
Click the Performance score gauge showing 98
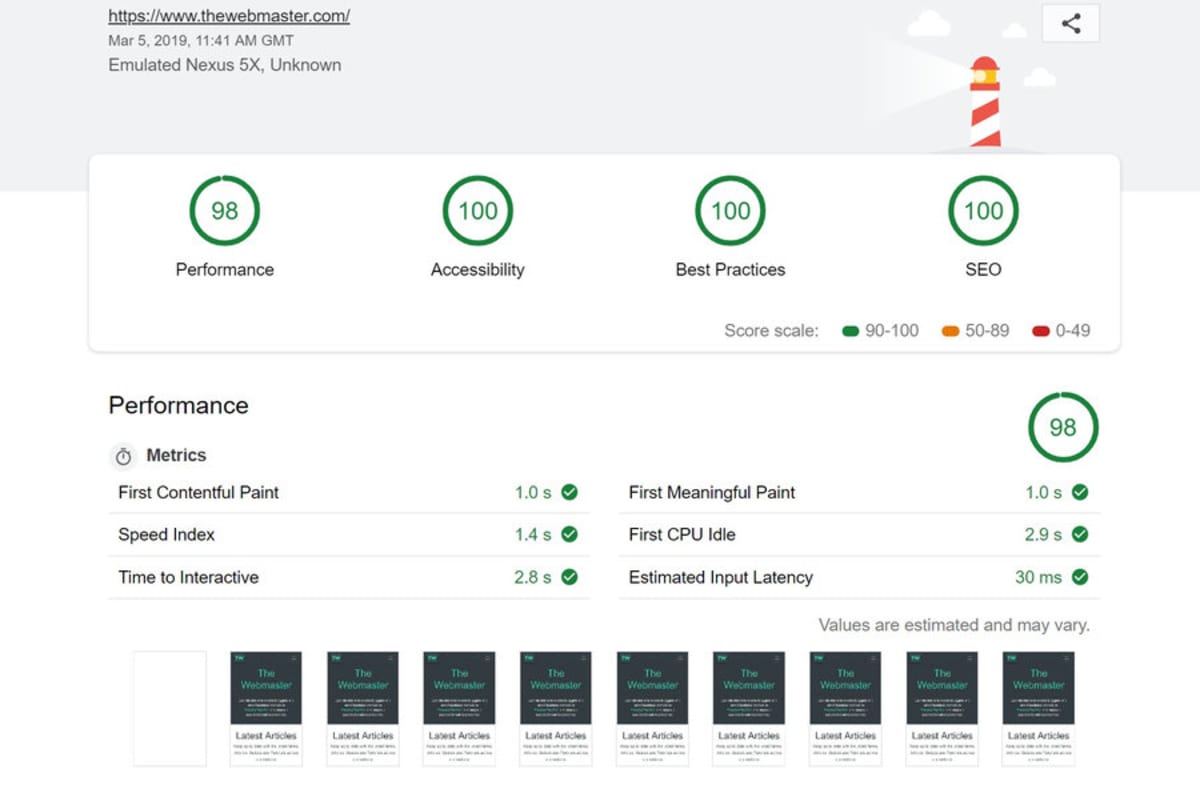225,210
